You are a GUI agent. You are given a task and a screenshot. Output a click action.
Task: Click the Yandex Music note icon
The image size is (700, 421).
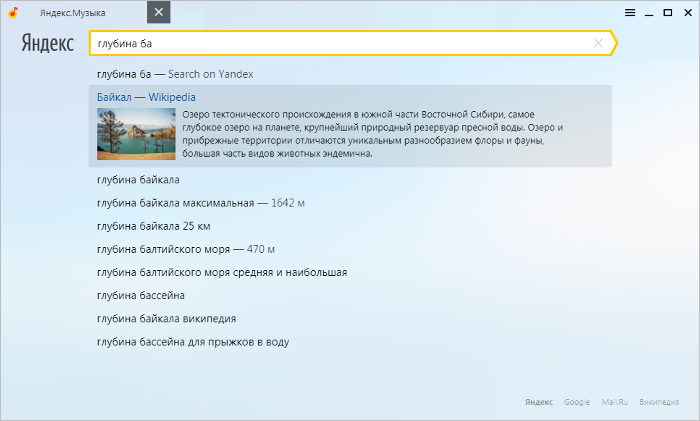click(13, 13)
